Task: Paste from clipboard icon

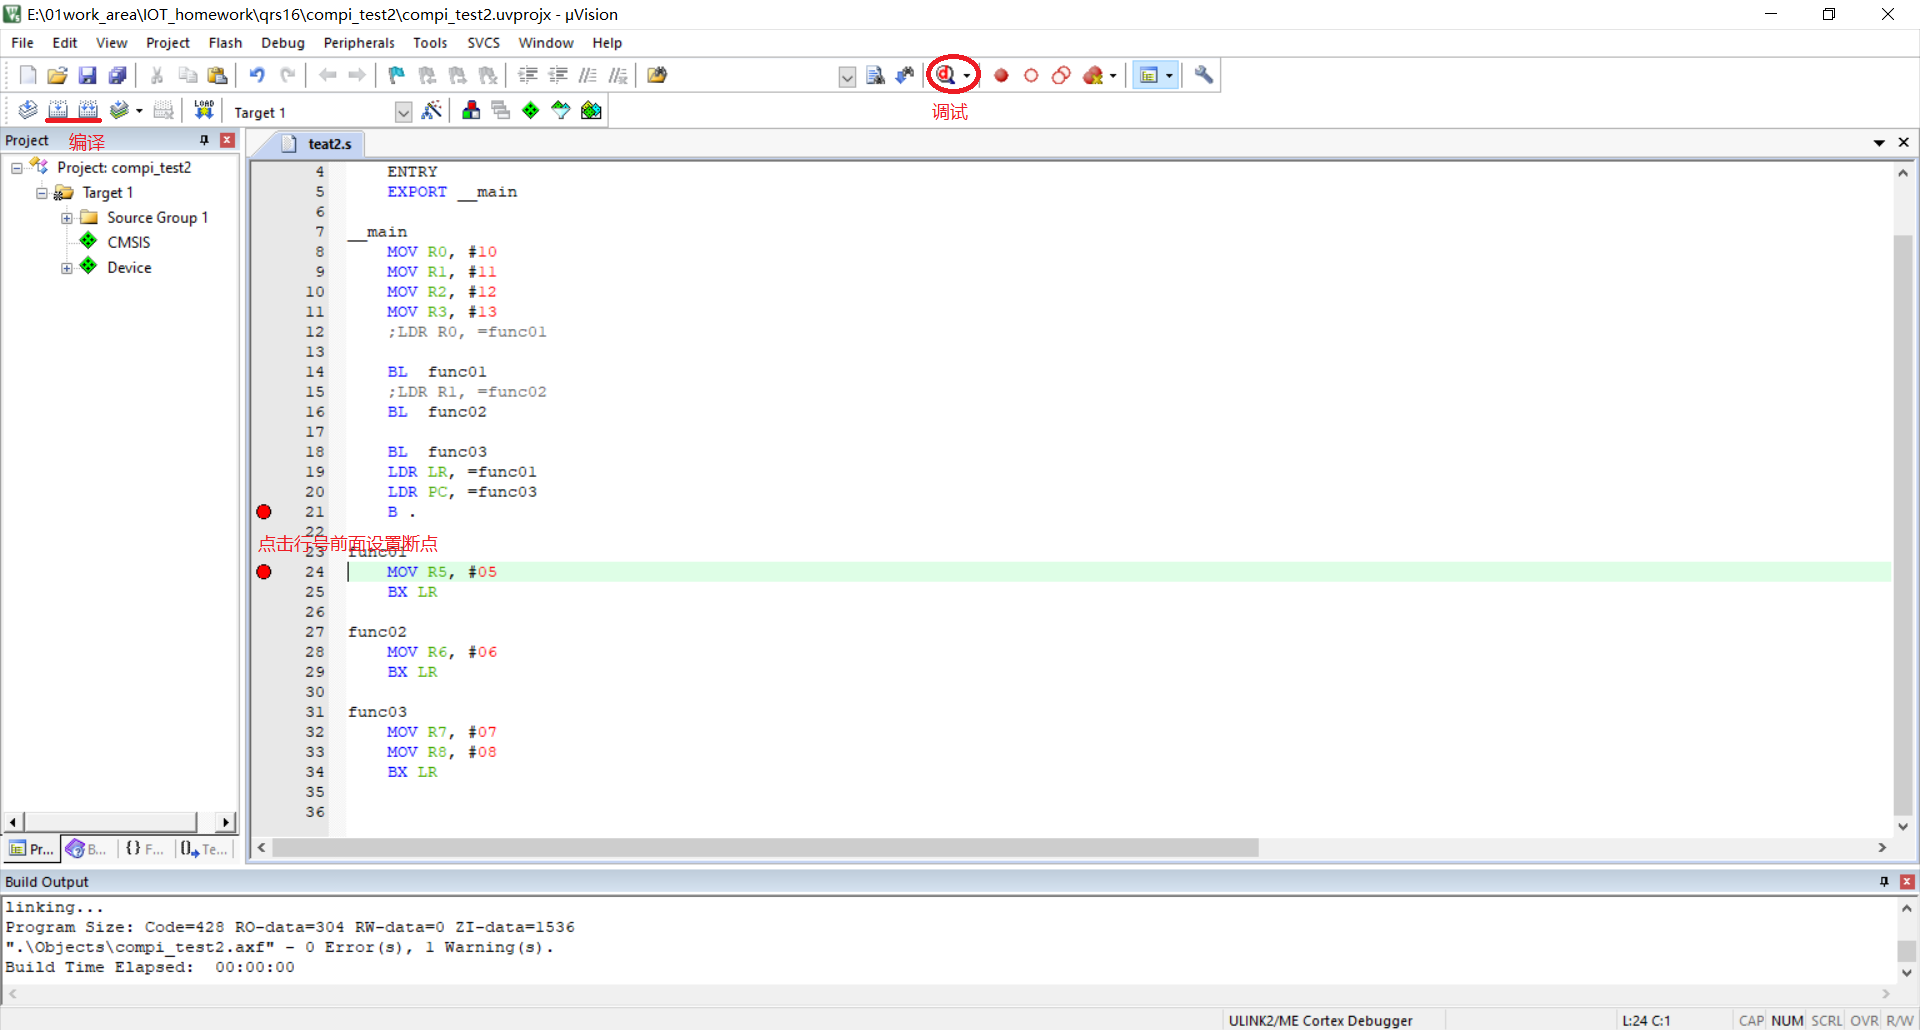Action: 217,75
